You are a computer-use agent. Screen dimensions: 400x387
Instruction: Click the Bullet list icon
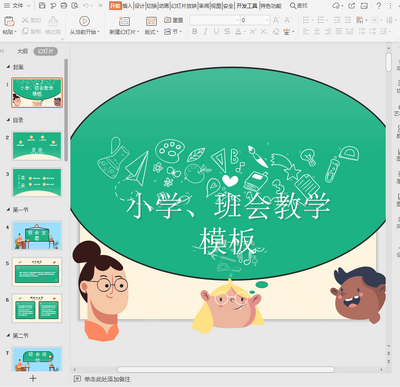click(306, 20)
